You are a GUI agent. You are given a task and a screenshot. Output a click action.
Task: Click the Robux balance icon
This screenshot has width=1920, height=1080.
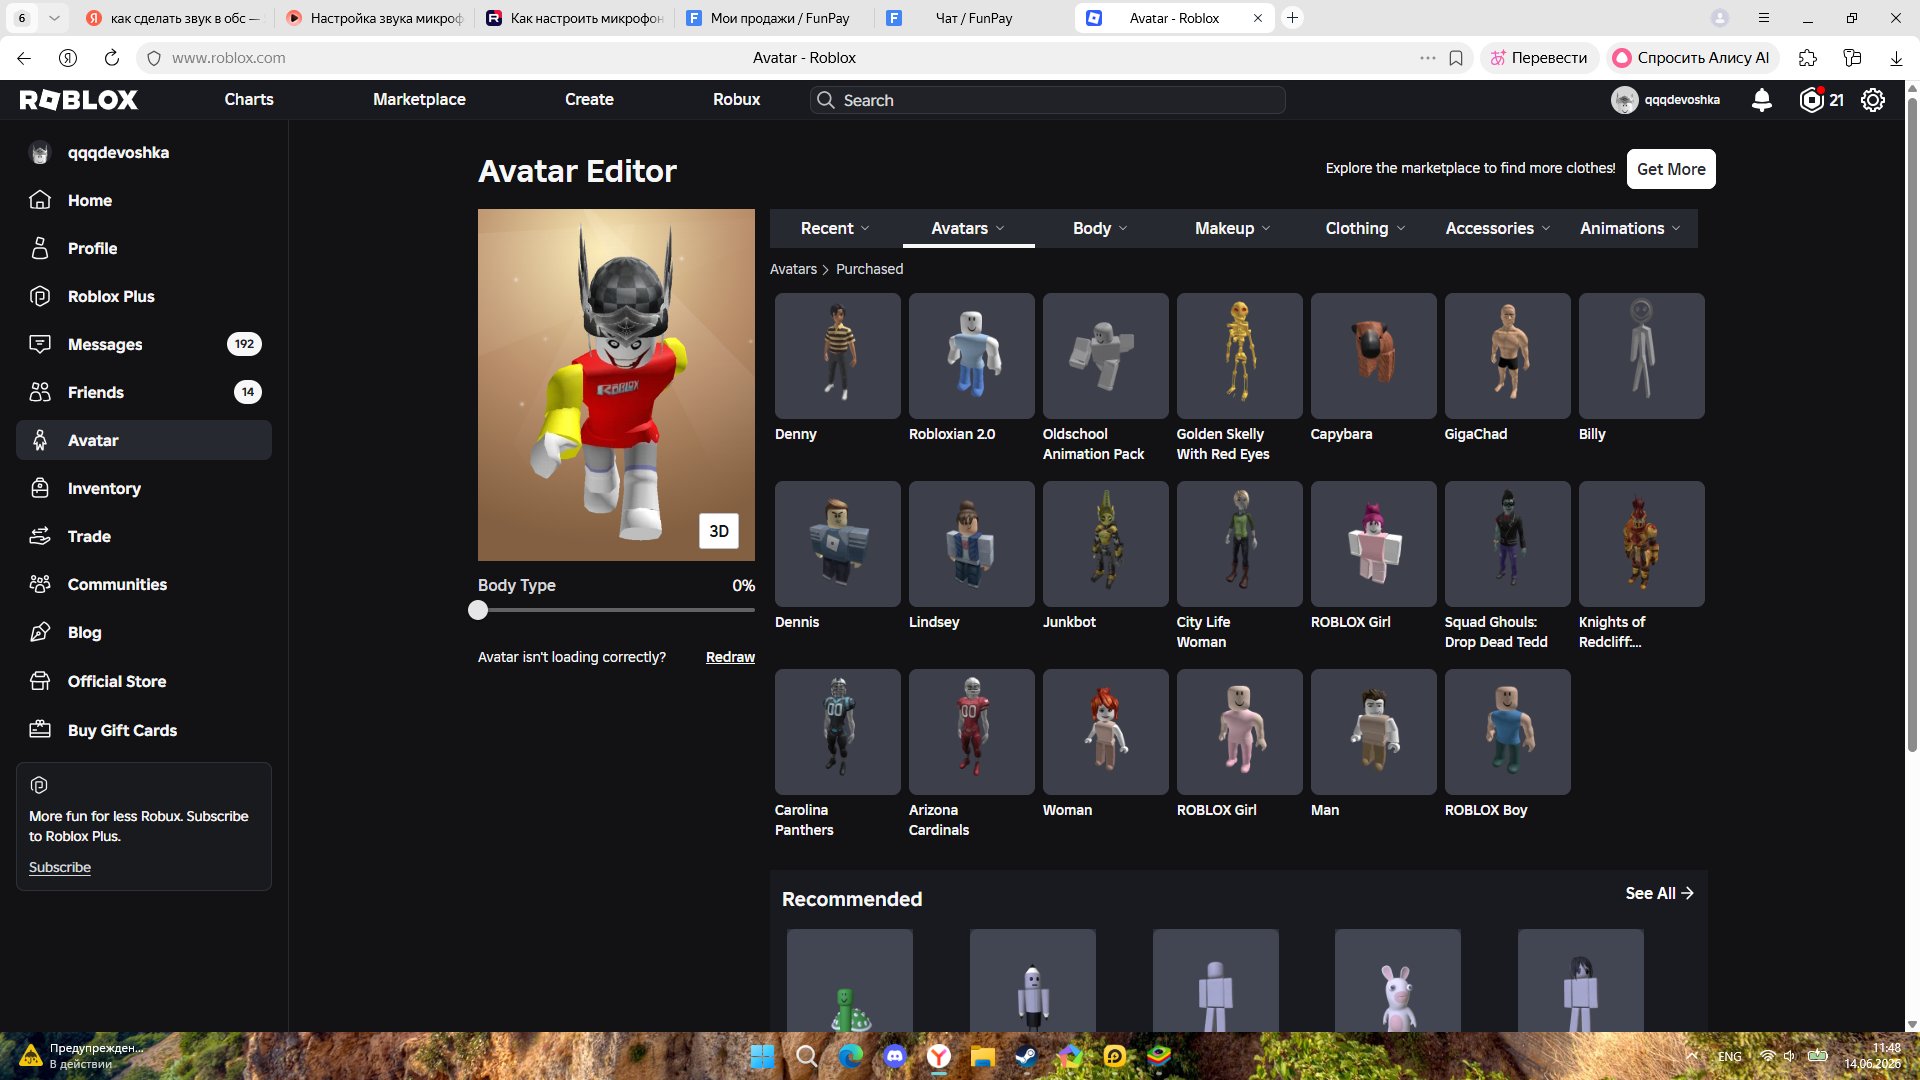click(1811, 100)
